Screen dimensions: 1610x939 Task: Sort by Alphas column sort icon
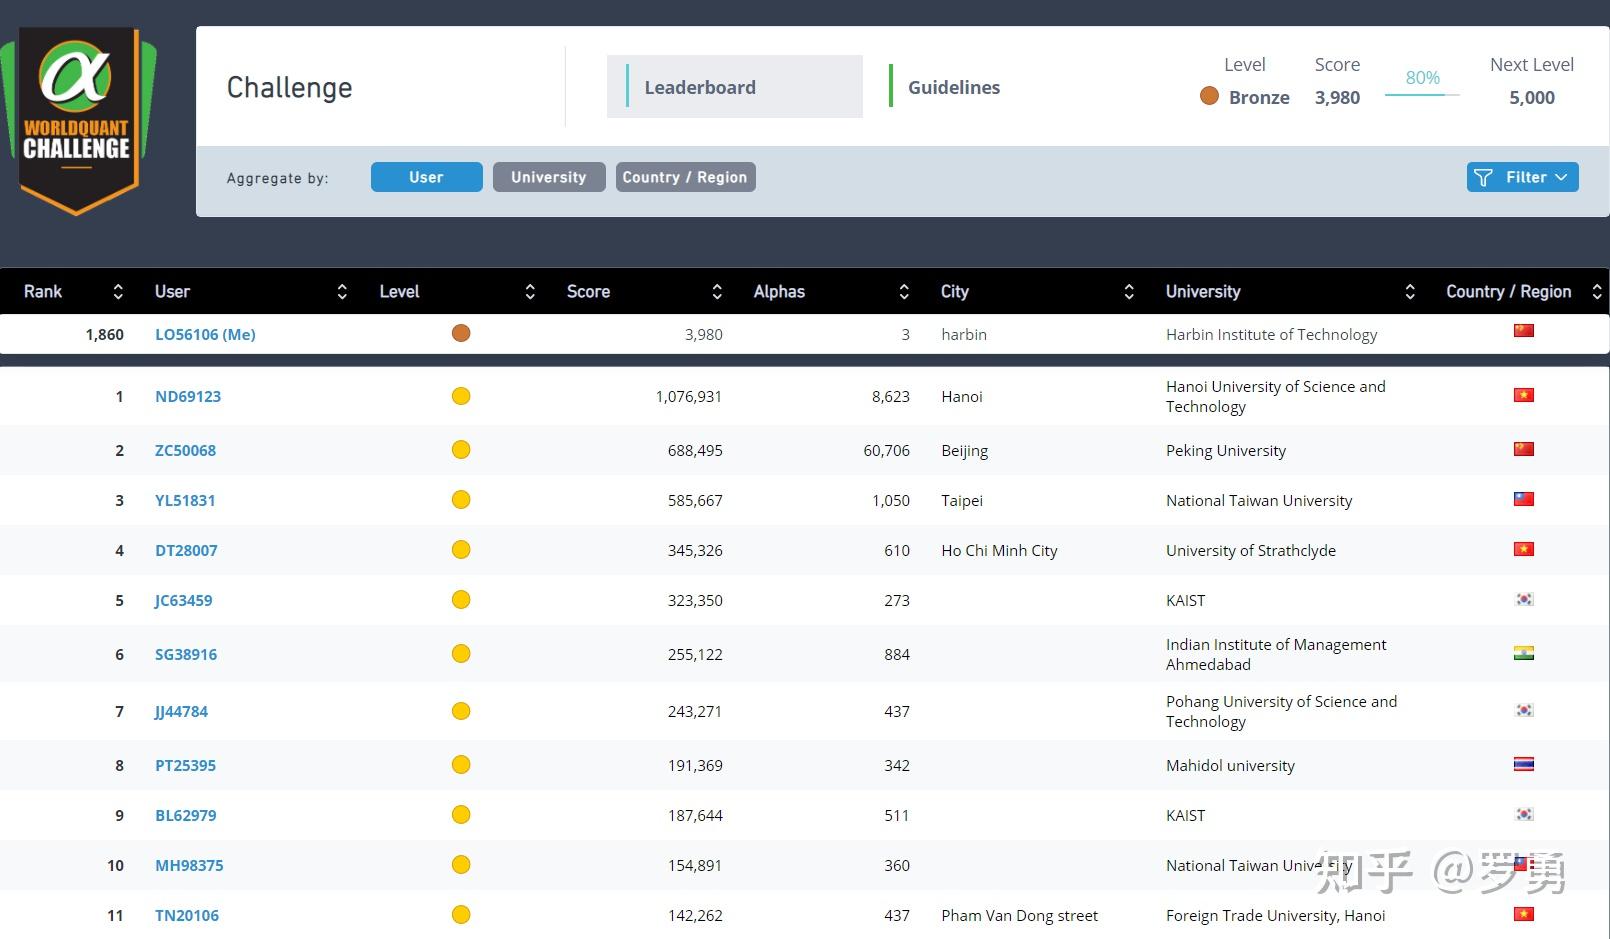(904, 292)
